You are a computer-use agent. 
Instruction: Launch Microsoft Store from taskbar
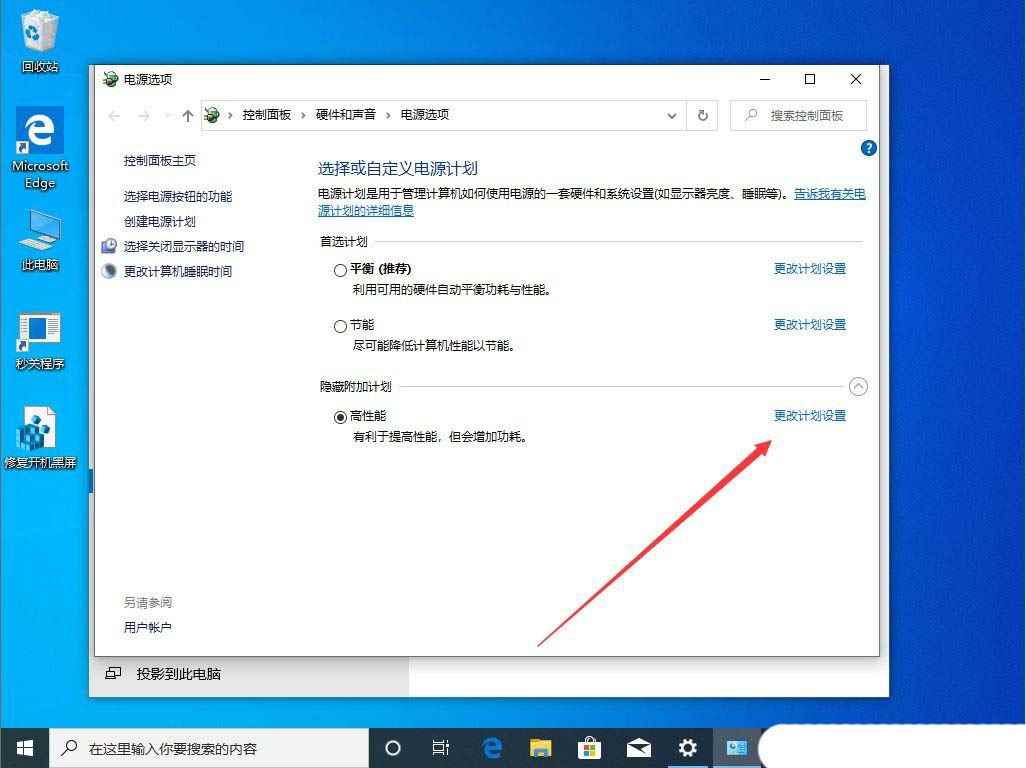coord(589,748)
